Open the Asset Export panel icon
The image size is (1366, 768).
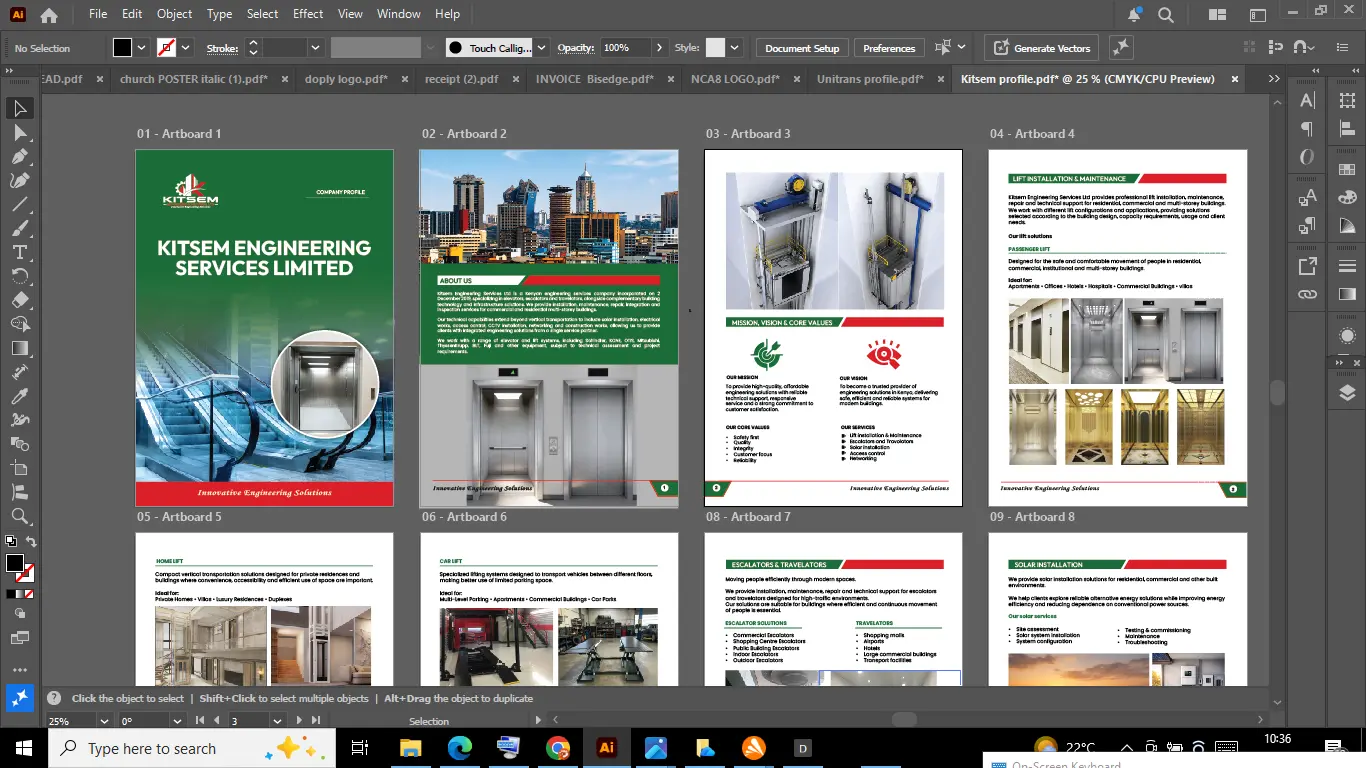(x=1307, y=265)
